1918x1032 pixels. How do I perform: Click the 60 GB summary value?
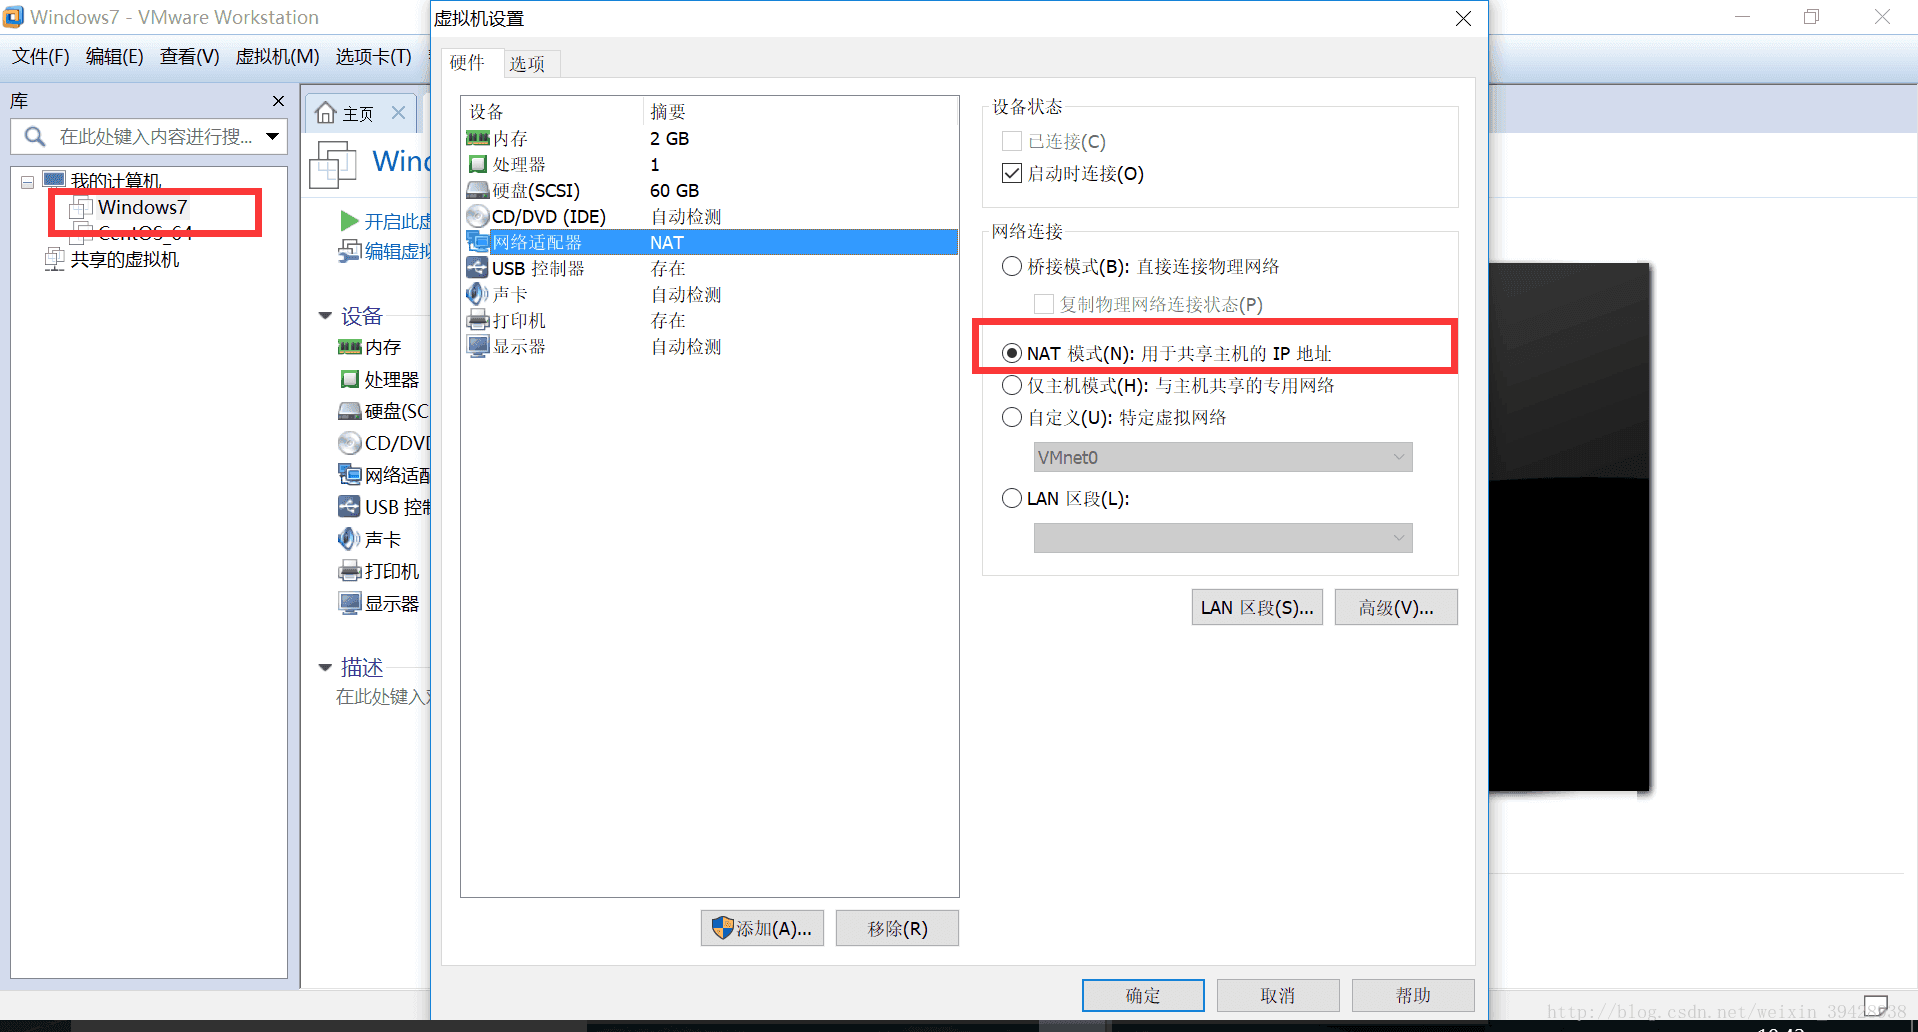(x=675, y=190)
